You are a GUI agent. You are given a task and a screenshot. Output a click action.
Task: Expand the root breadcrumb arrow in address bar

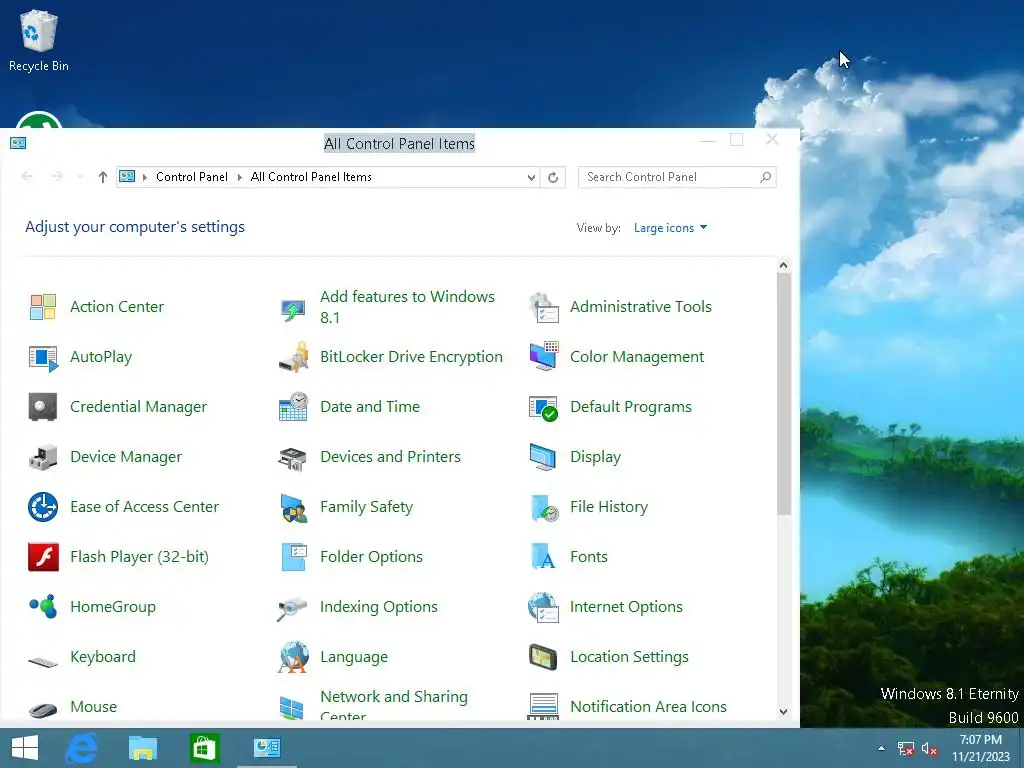(x=144, y=177)
